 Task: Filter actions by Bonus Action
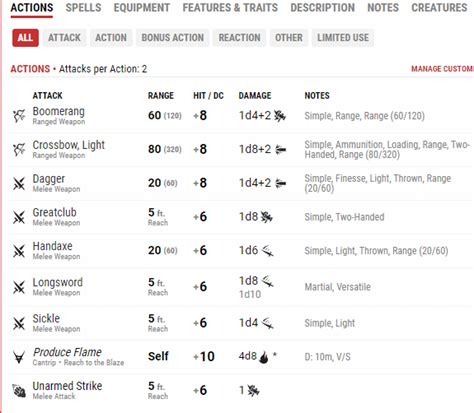[172, 38]
